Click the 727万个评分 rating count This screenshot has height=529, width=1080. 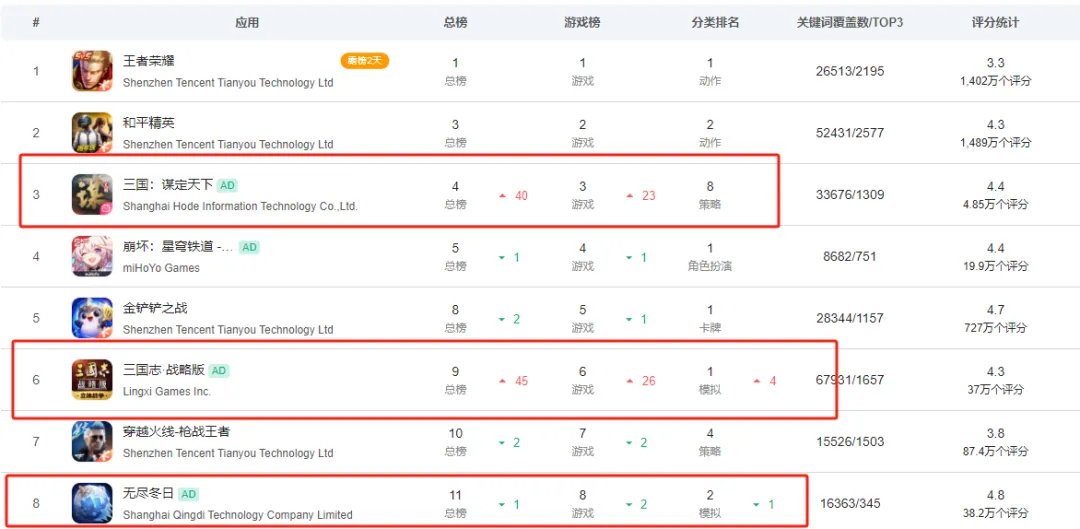point(995,328)
